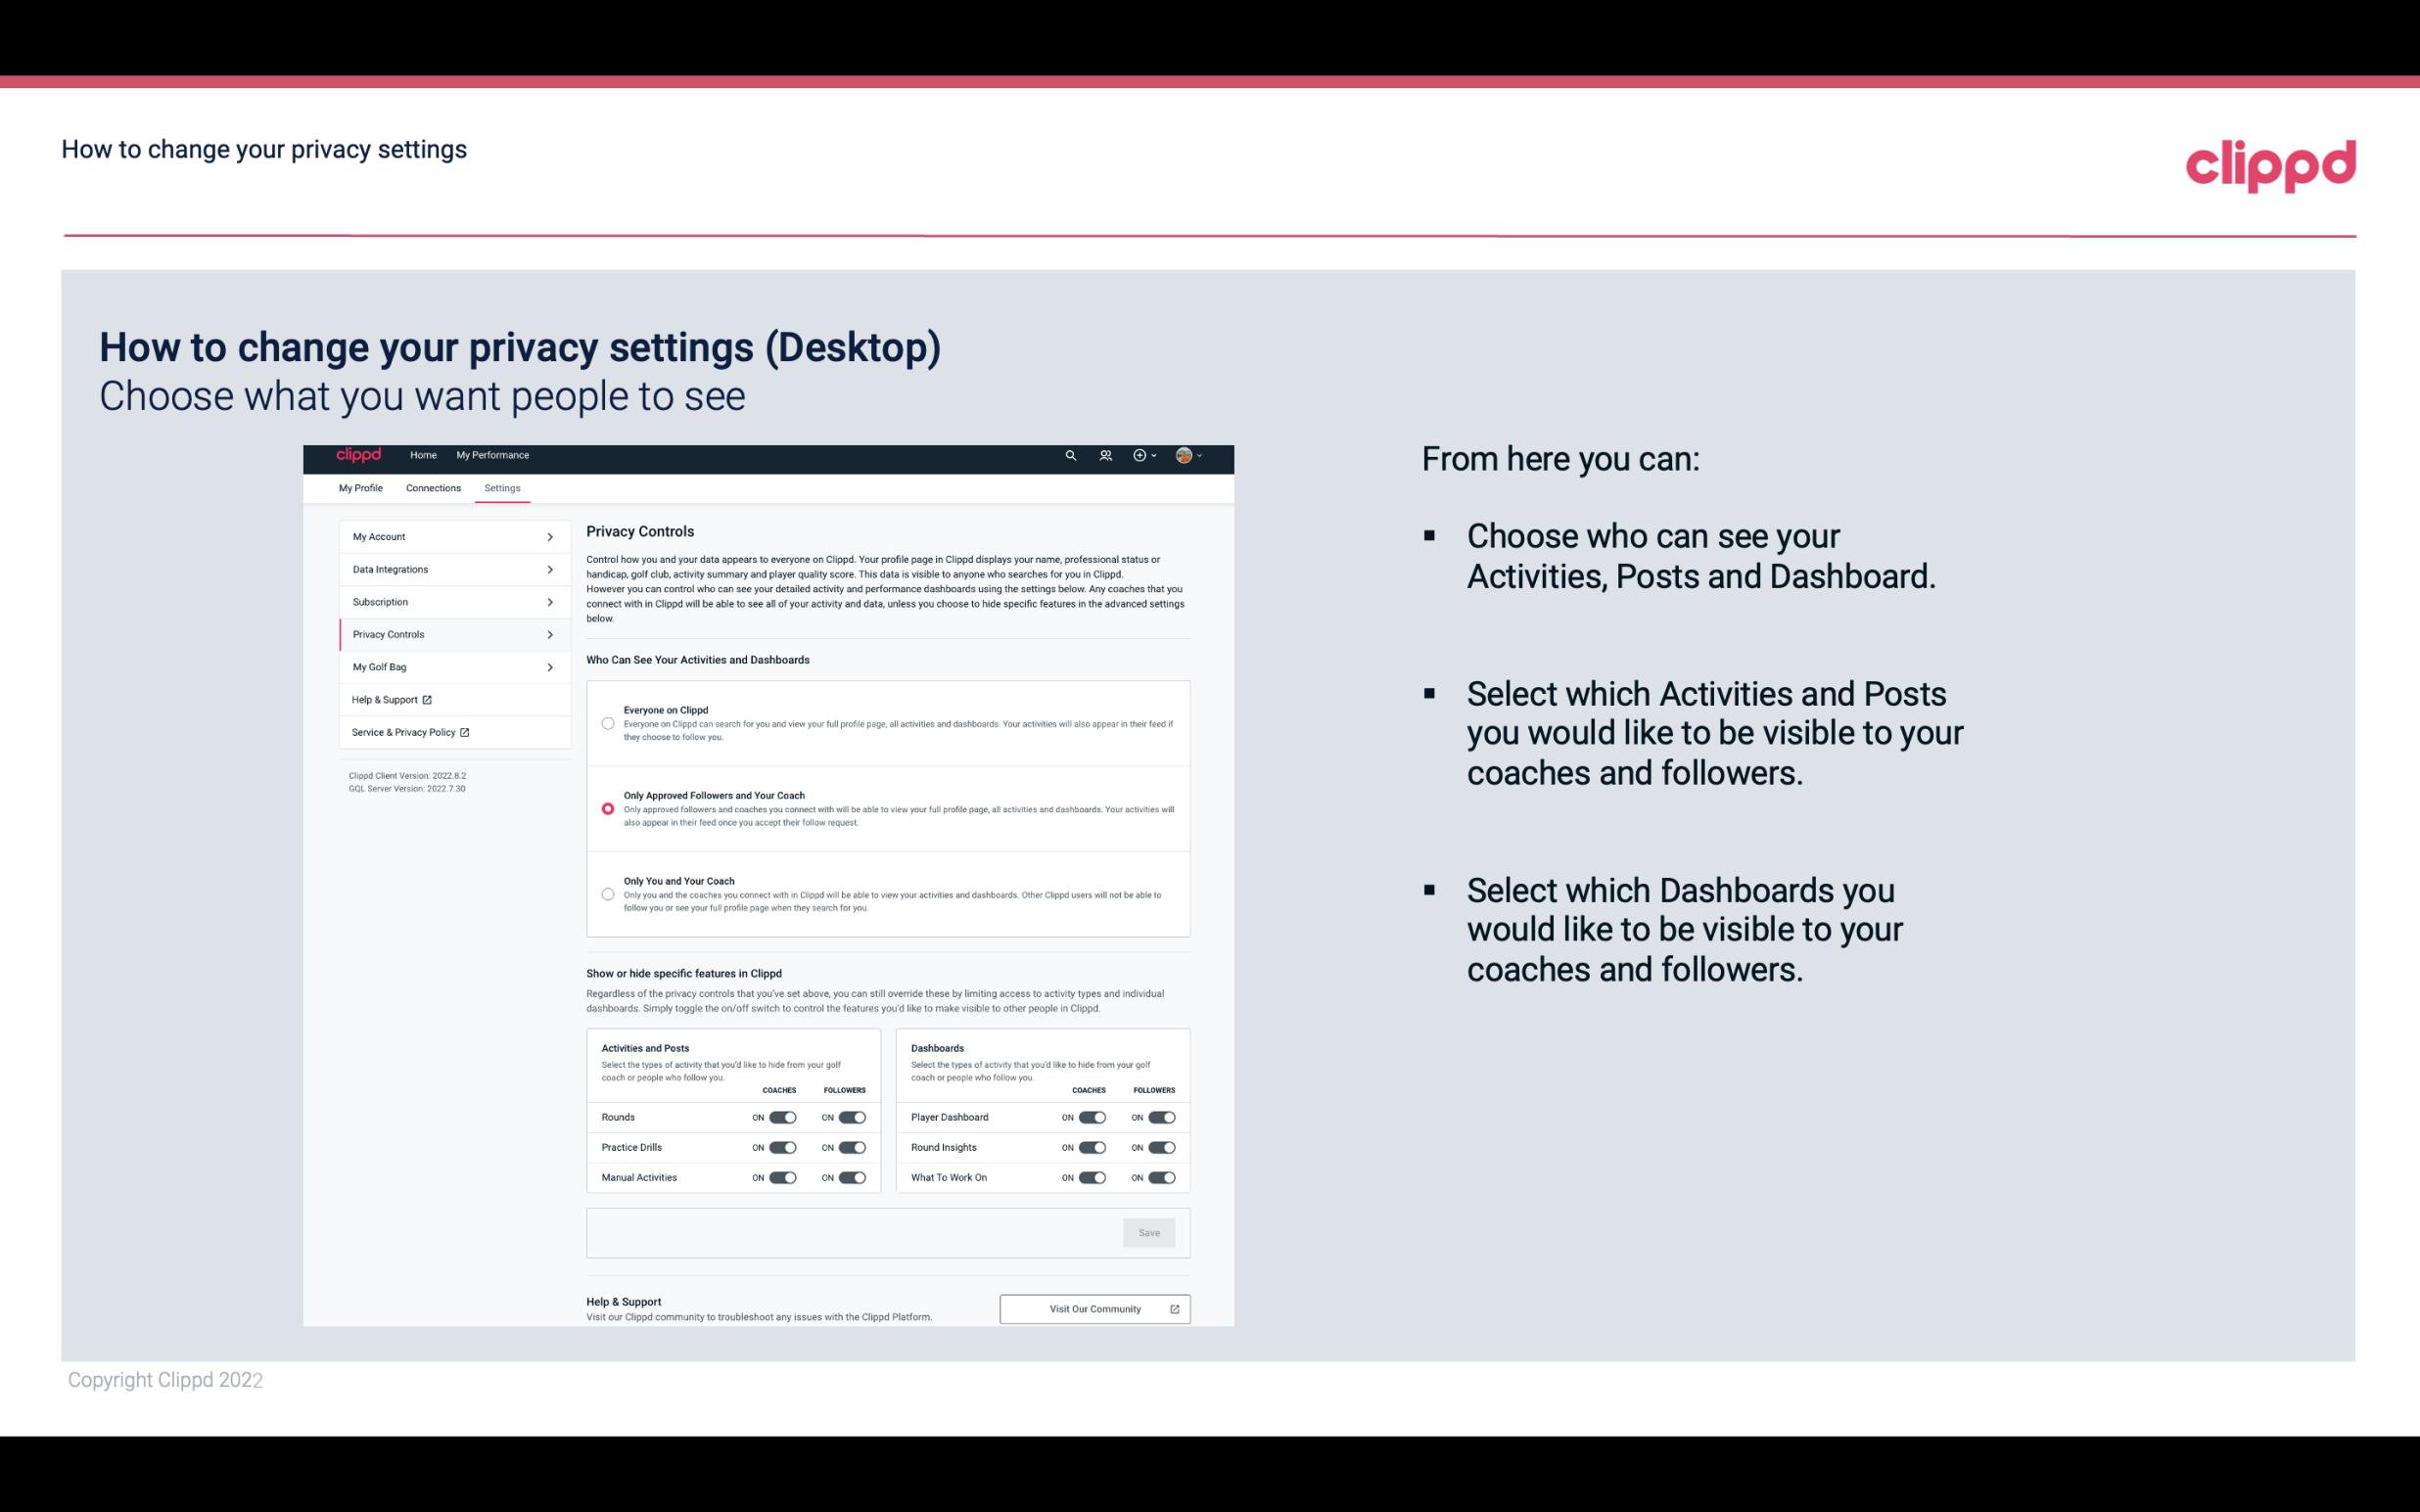Select the Connections tab
This screenshot has height=1512, width=2420.
[x=434, y=487]
